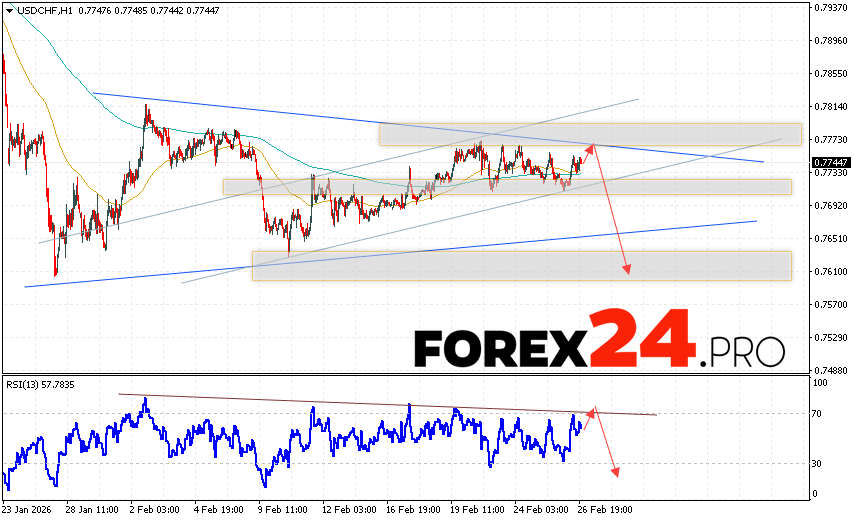This screenshot has width=855, height=521.
Task: Click the 0.79370 price axis label
Action: coord(831,8)
